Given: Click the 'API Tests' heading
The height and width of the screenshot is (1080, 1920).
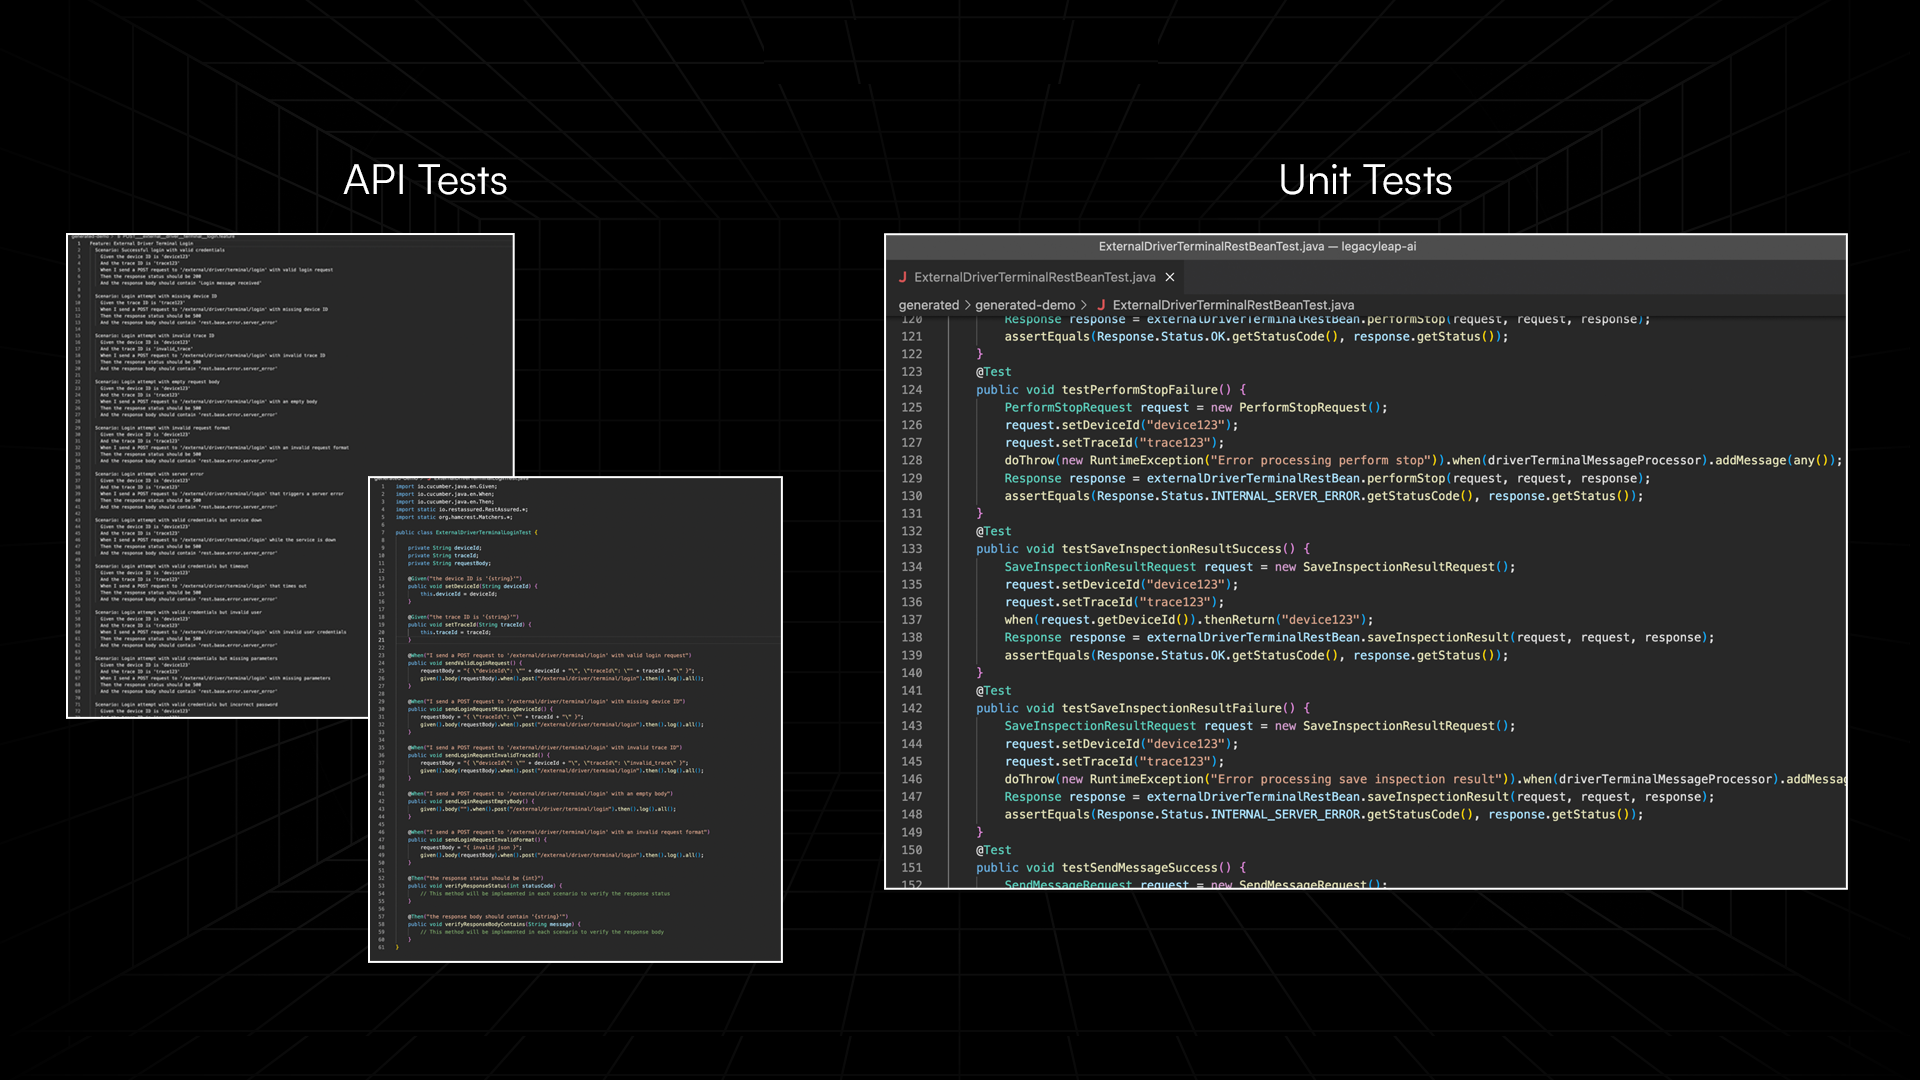Looking at the screenshot, I should click(x=425, y=181).
